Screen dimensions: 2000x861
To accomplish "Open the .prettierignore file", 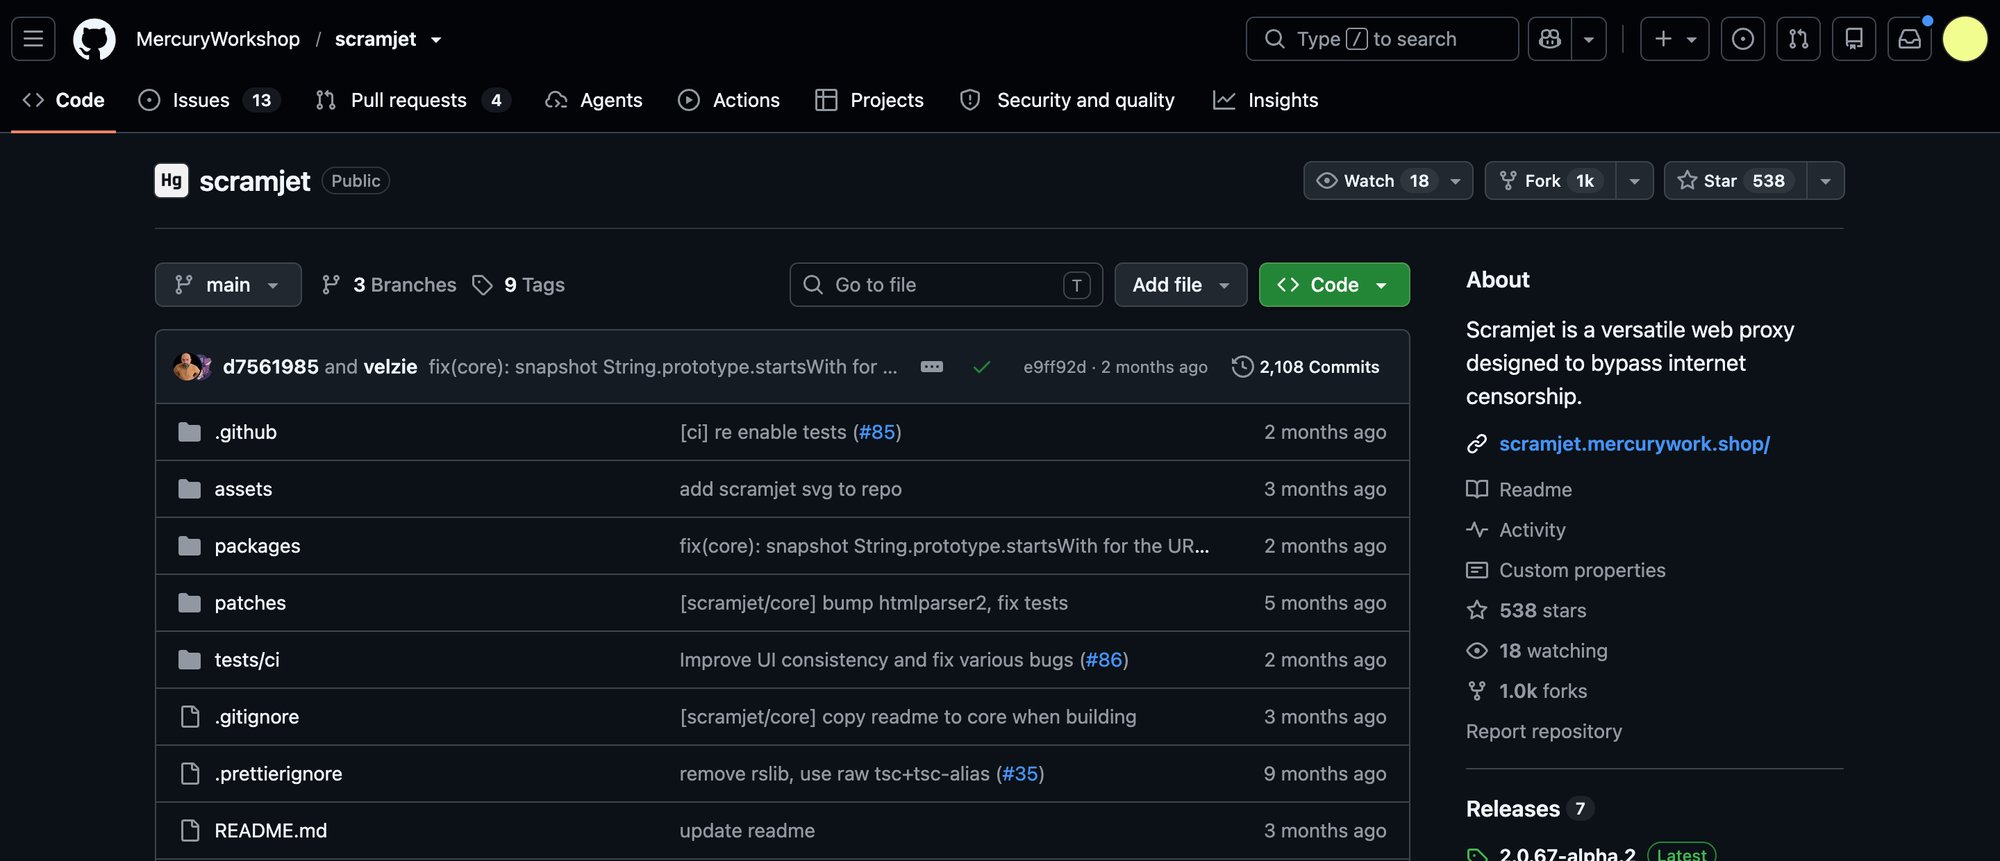I will click(x=278, y=774).
